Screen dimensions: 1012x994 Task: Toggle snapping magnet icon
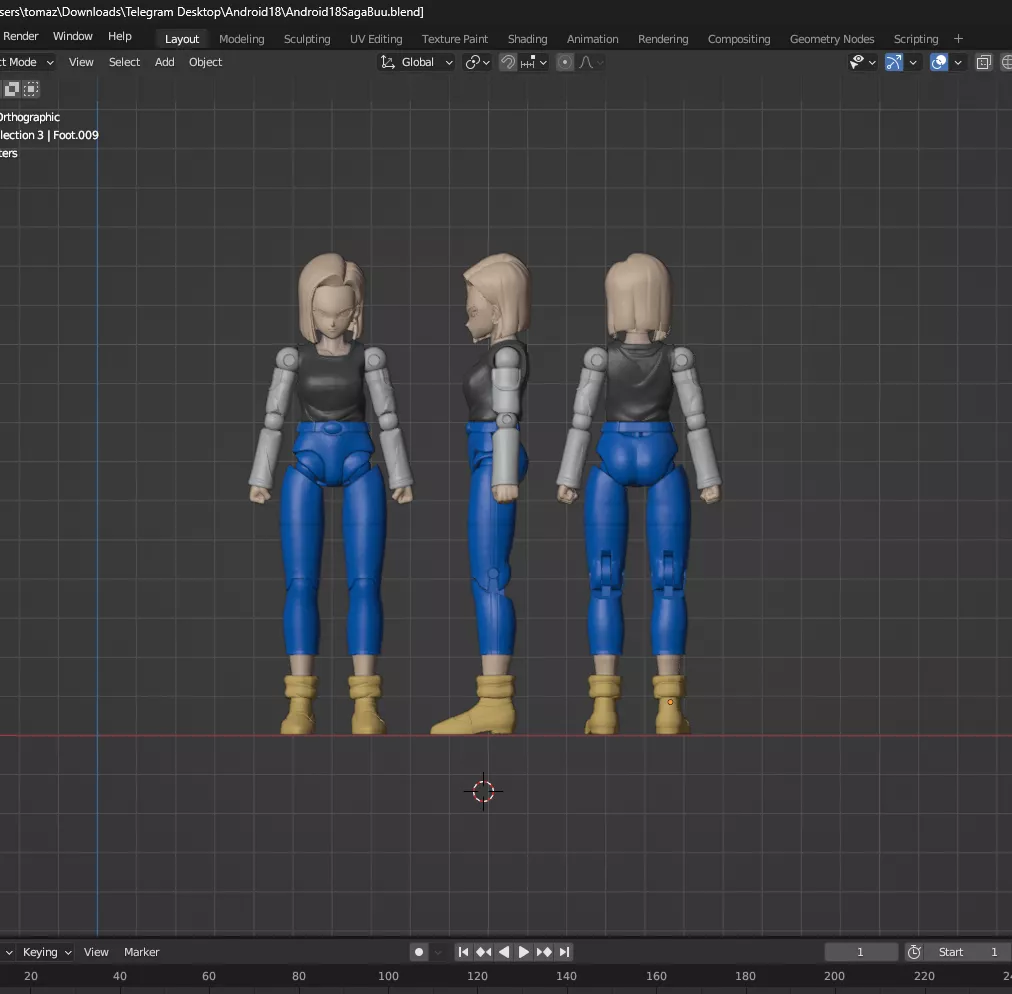508,62
